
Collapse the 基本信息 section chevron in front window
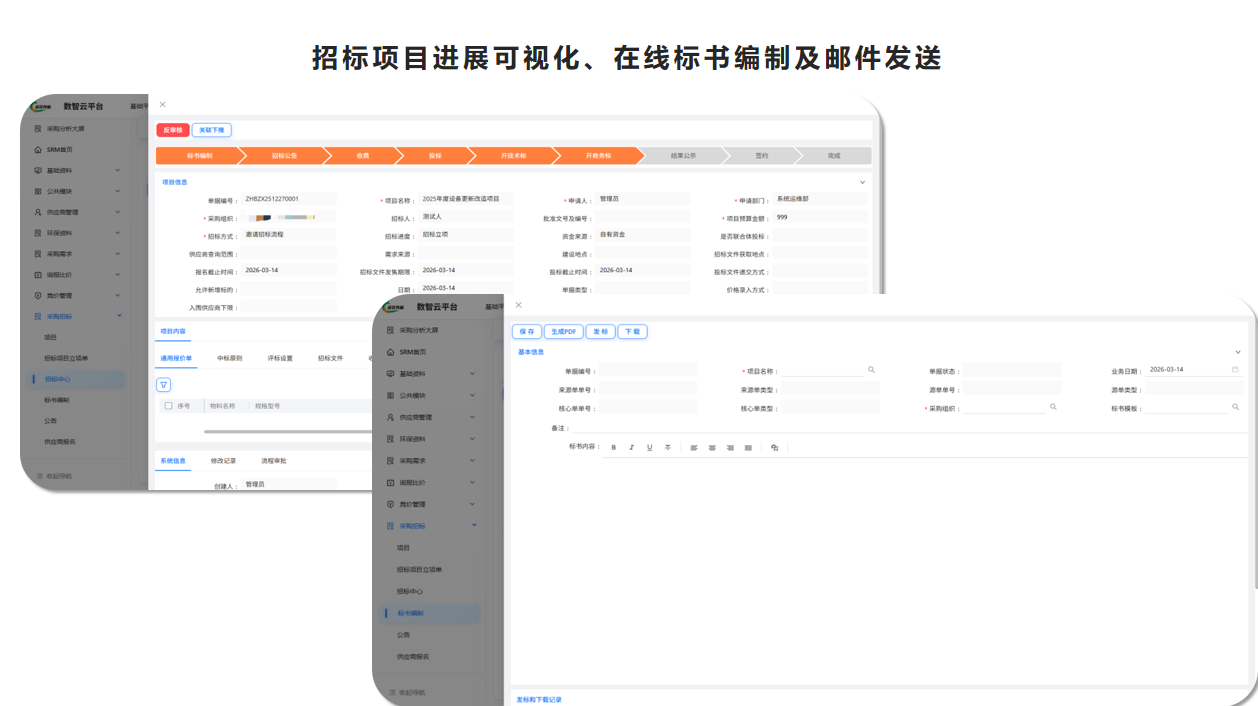pos(1238,352)
